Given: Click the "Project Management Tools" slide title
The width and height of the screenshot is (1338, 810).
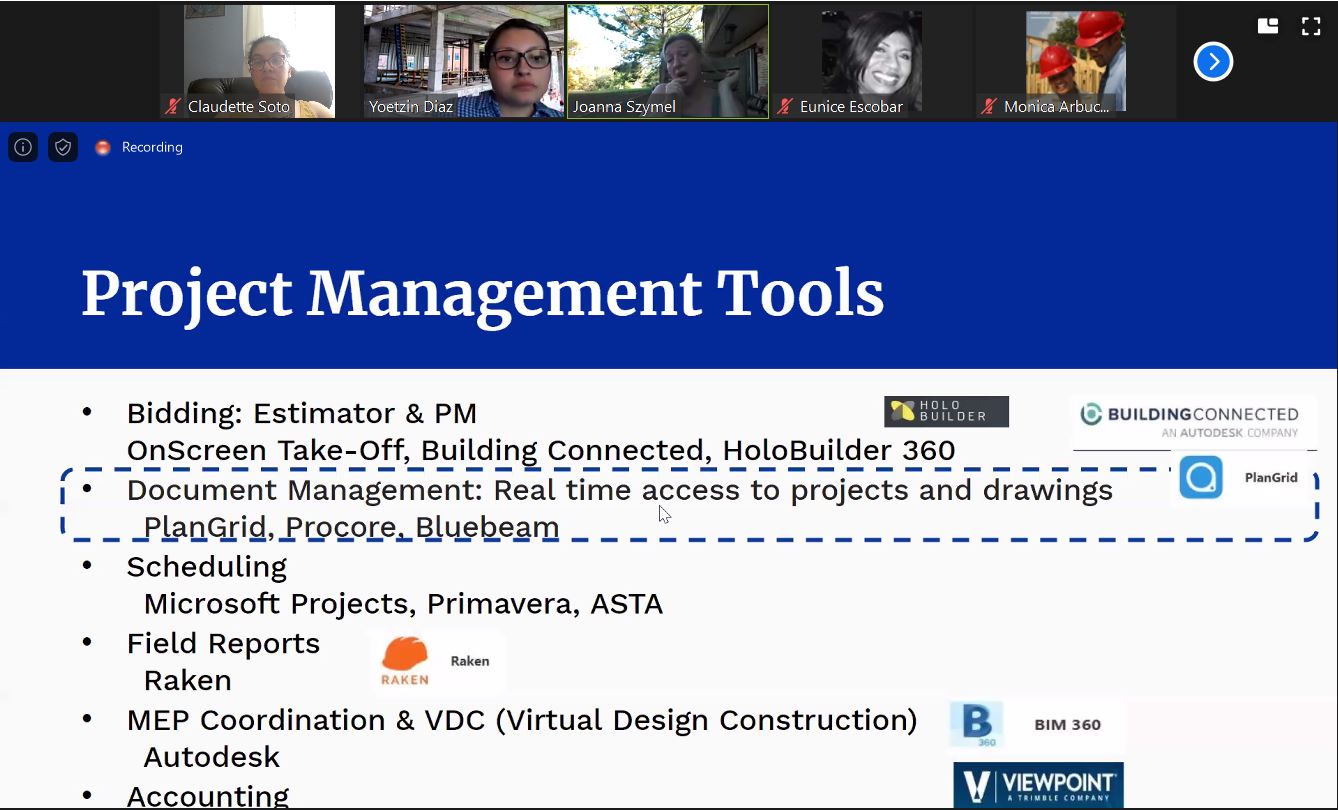Looking at the screenshot, I should pos(483,293).
